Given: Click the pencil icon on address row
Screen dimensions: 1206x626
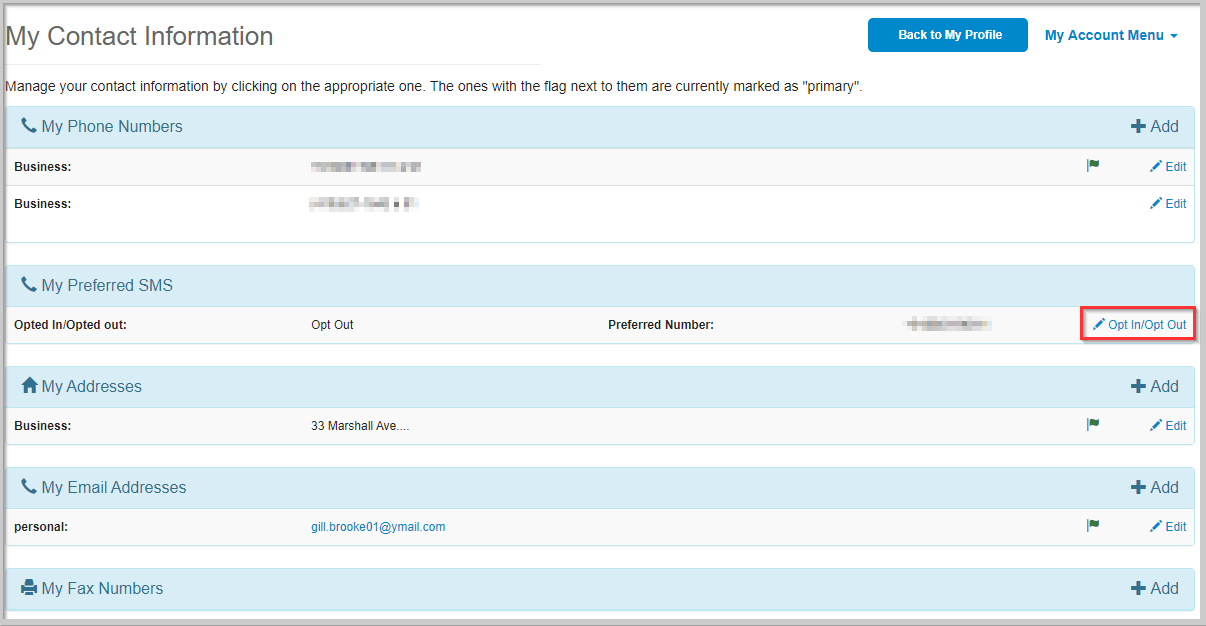Looking at the screenshot, I should click(1156, 426).
